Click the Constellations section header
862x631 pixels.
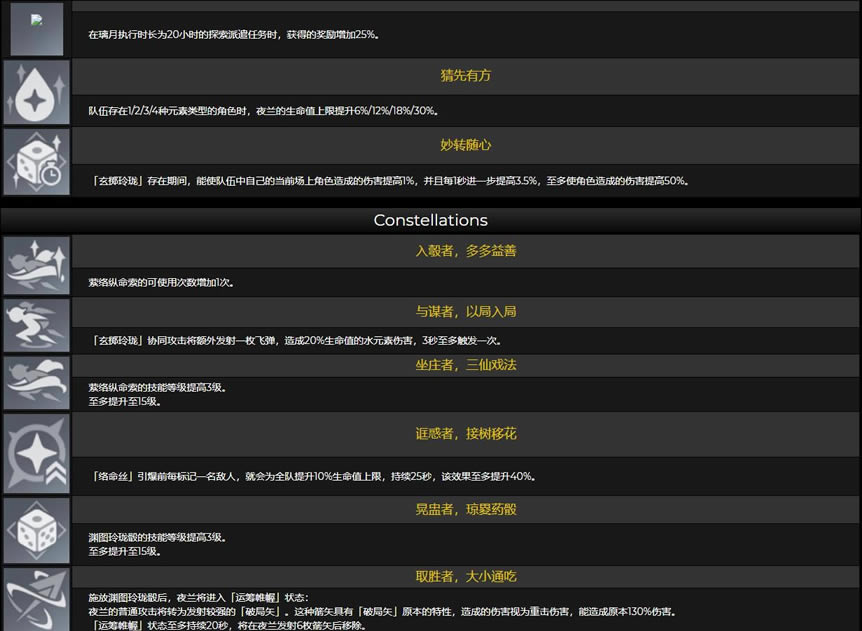click(430, 220)
